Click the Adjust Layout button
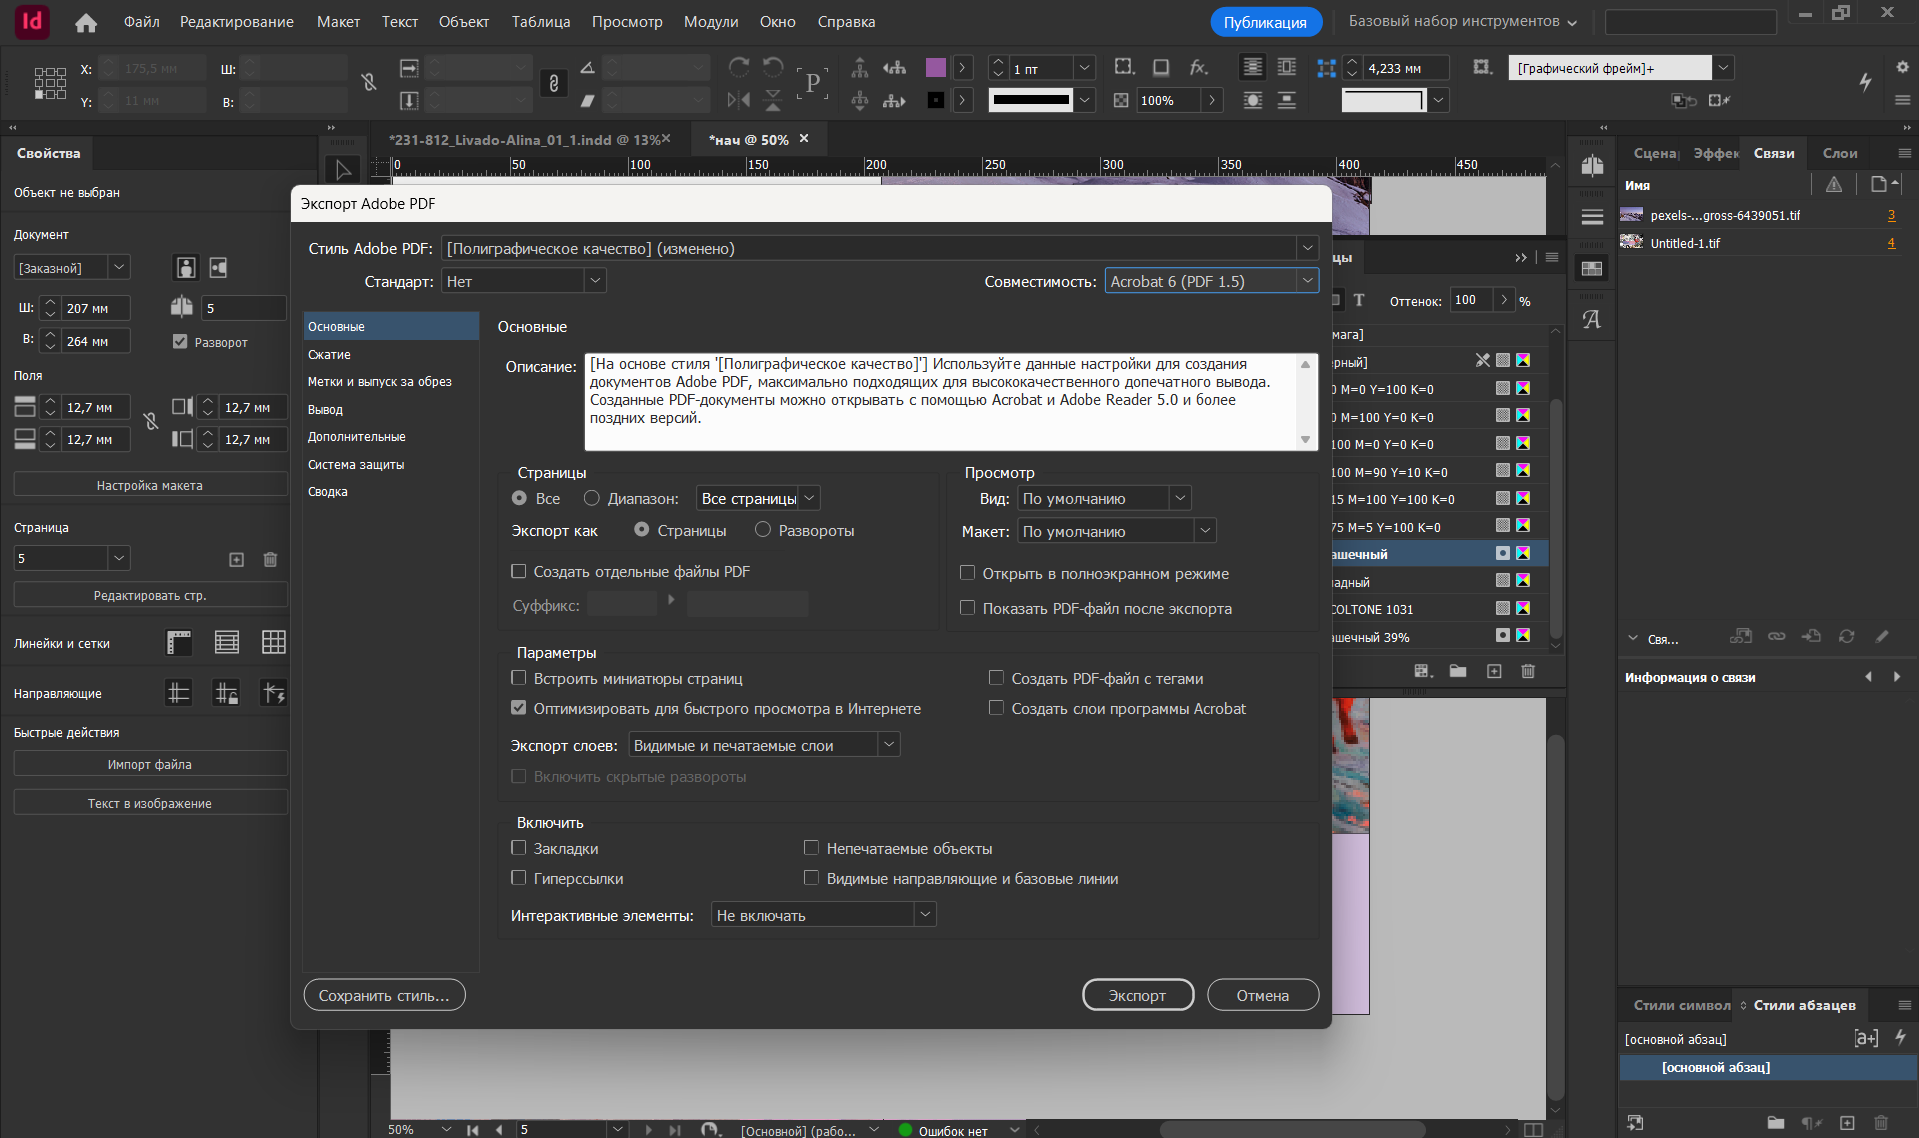The height and width of the screenshot is (1138, 1919). tap(150, 485)
